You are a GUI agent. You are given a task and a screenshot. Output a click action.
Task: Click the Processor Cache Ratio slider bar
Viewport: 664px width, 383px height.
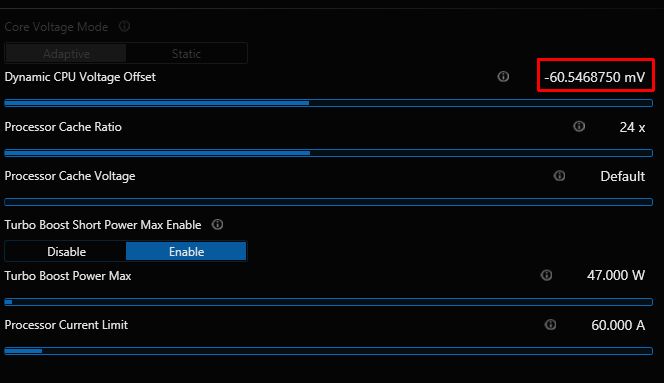(329, 153)
